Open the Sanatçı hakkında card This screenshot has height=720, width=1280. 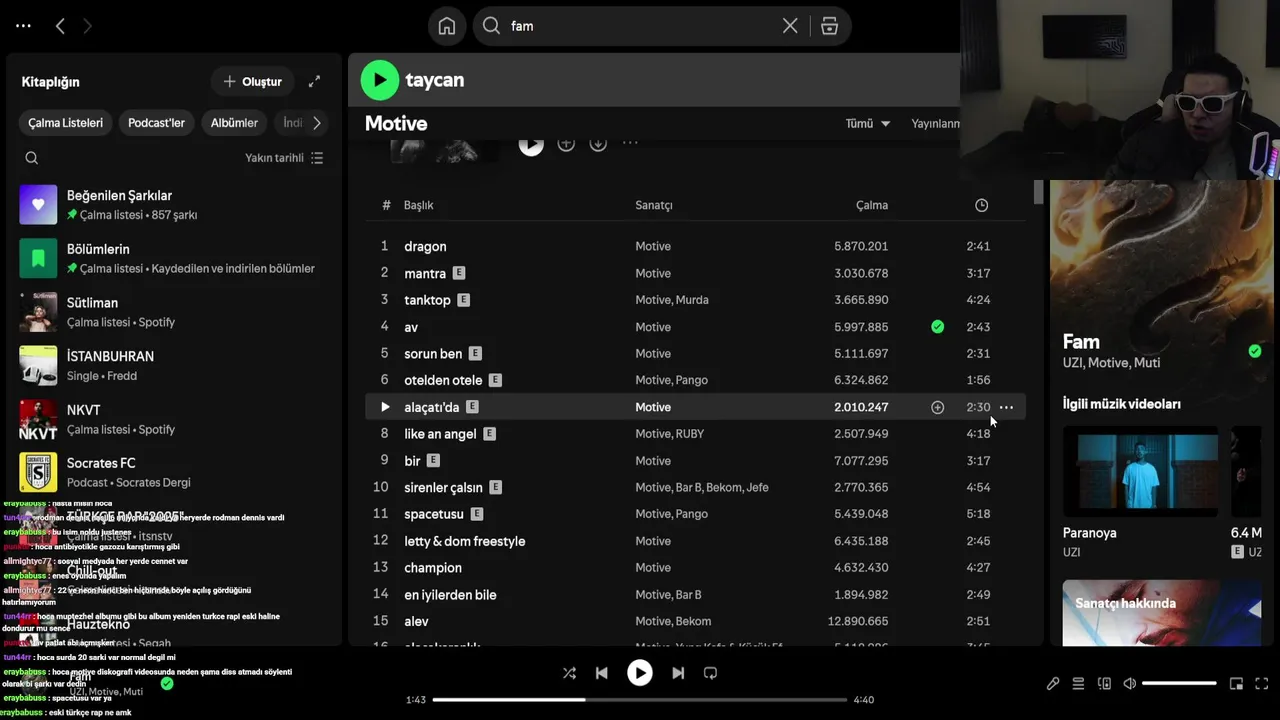(x=1162, y=613)
